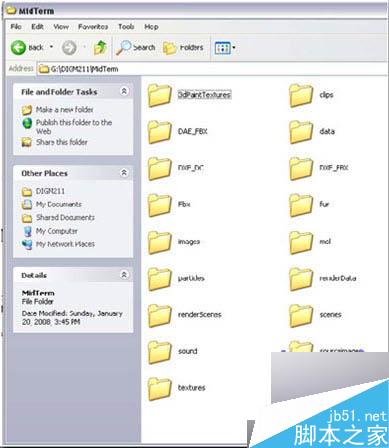Select the renderData folder icon

[301, 279]
